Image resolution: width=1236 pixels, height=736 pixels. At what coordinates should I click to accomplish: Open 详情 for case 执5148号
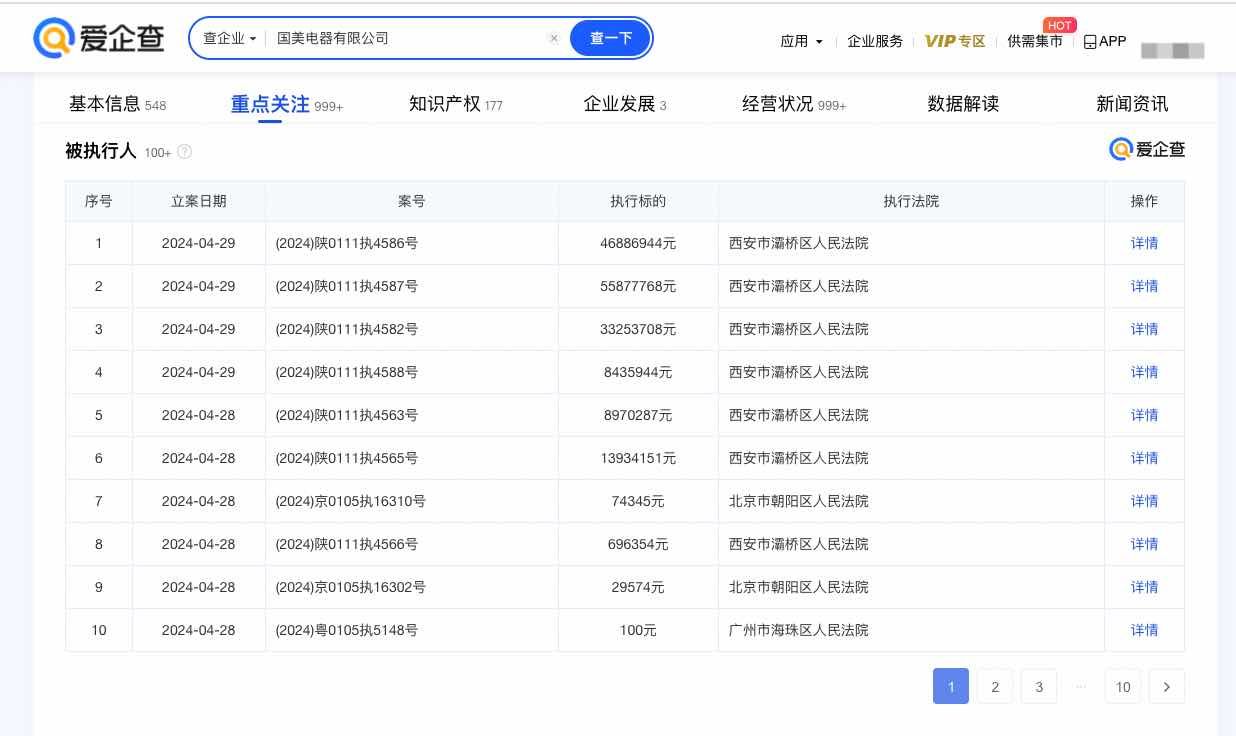1144,630
